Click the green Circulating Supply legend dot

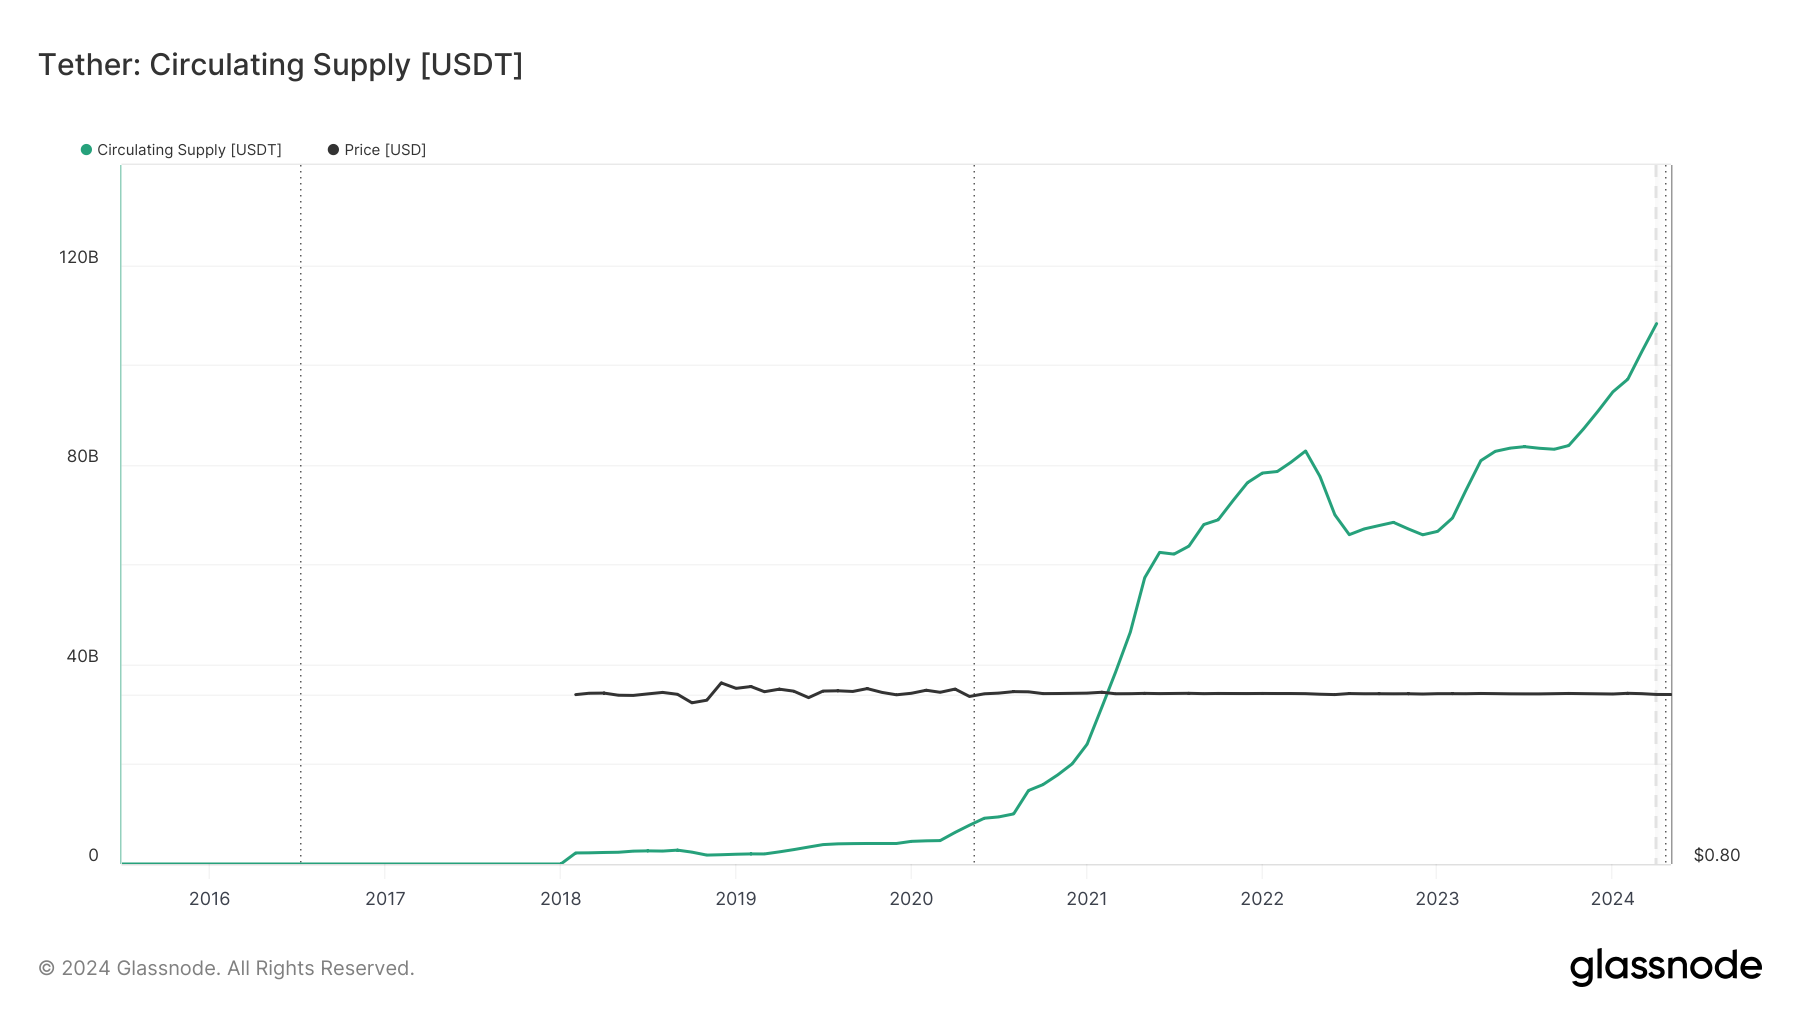86,150
